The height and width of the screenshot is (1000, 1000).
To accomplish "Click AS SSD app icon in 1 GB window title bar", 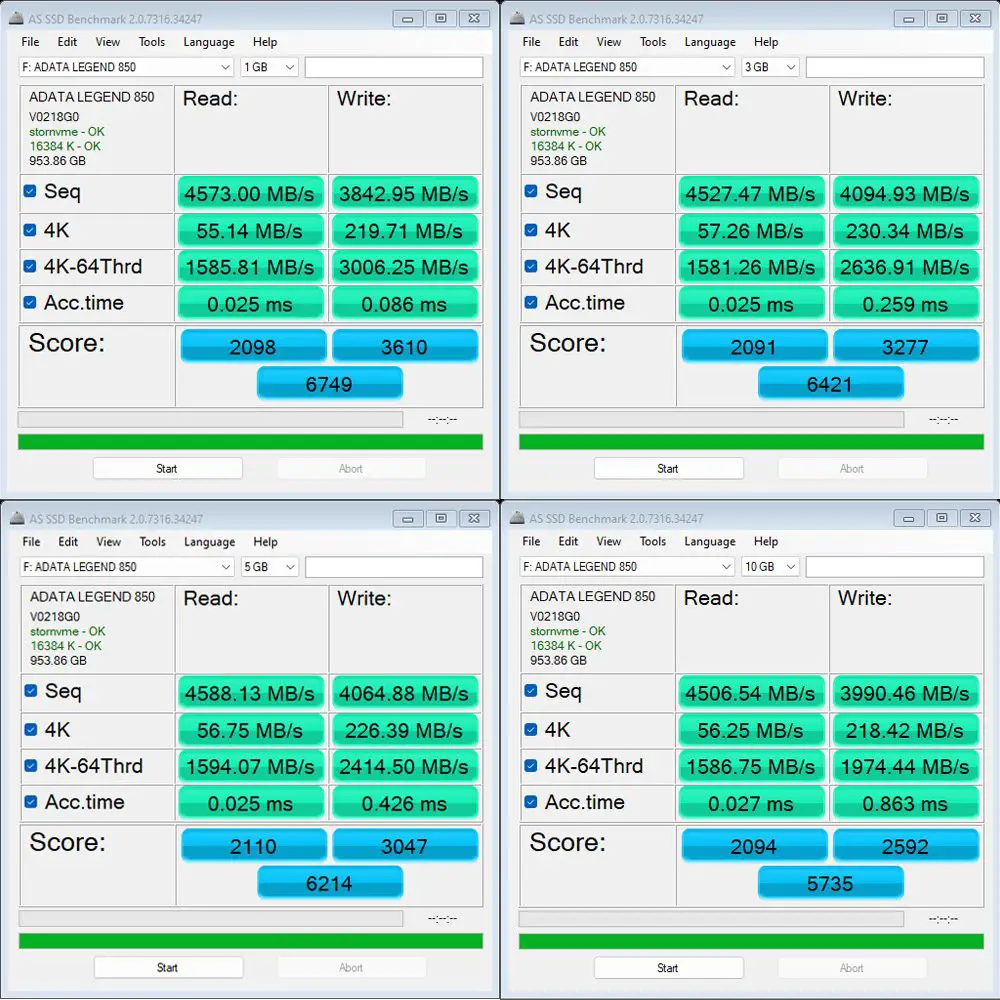I will click(17, 18).
